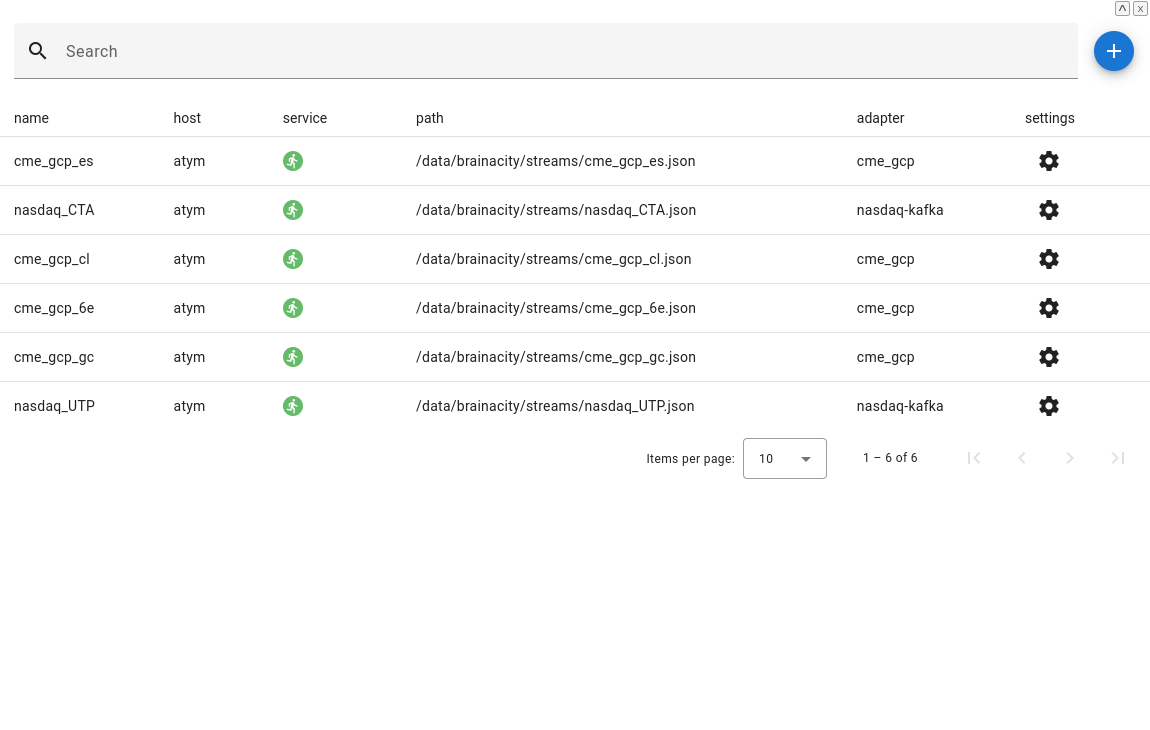Select the nasdaq-kafka adapter link for nasdaq_UTP
Screen dimensions: 1150x730
[x=900, y=406]
